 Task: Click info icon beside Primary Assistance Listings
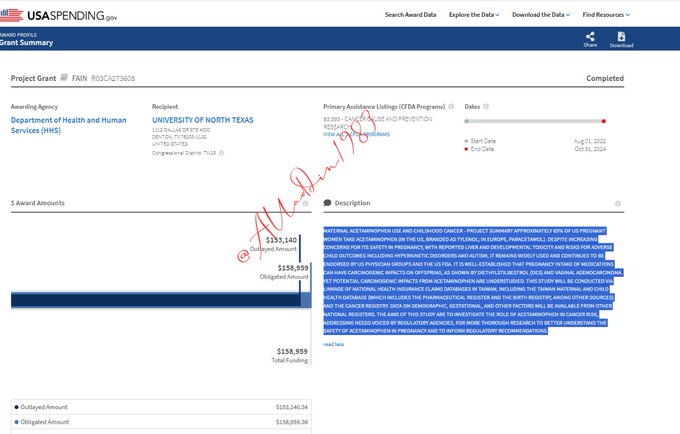[452, 105]
